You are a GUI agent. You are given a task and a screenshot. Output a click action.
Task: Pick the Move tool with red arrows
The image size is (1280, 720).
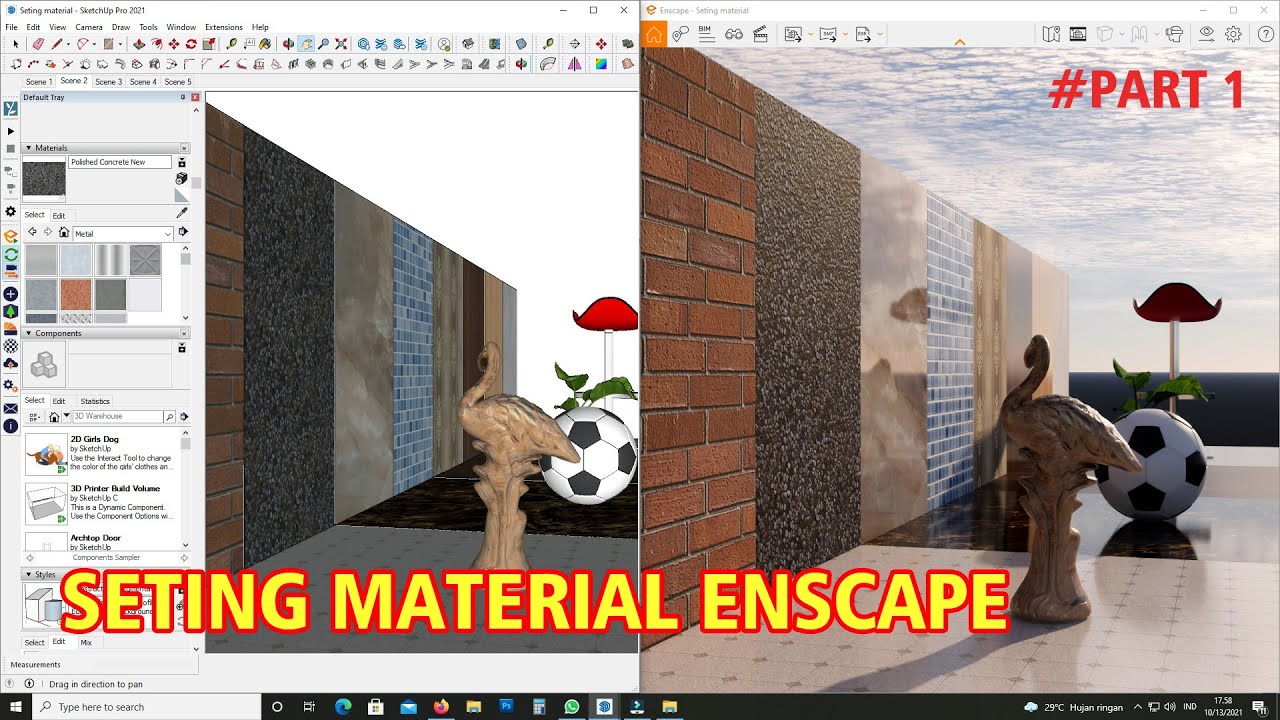coord(173,44)
